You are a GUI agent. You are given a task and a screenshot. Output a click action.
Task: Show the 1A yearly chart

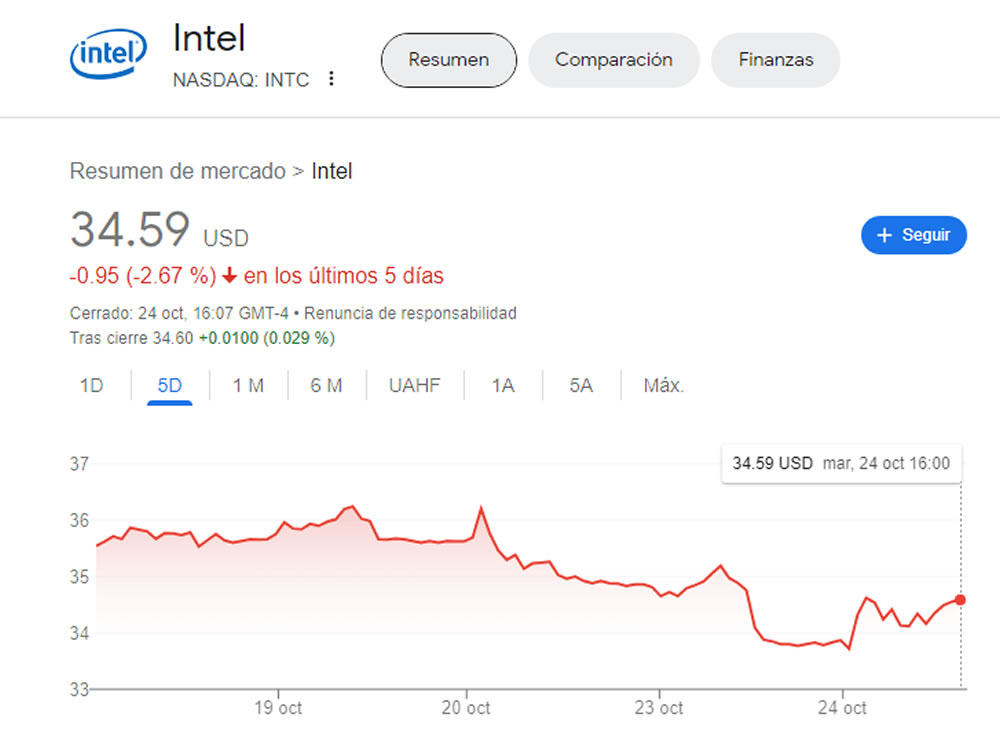503,385
